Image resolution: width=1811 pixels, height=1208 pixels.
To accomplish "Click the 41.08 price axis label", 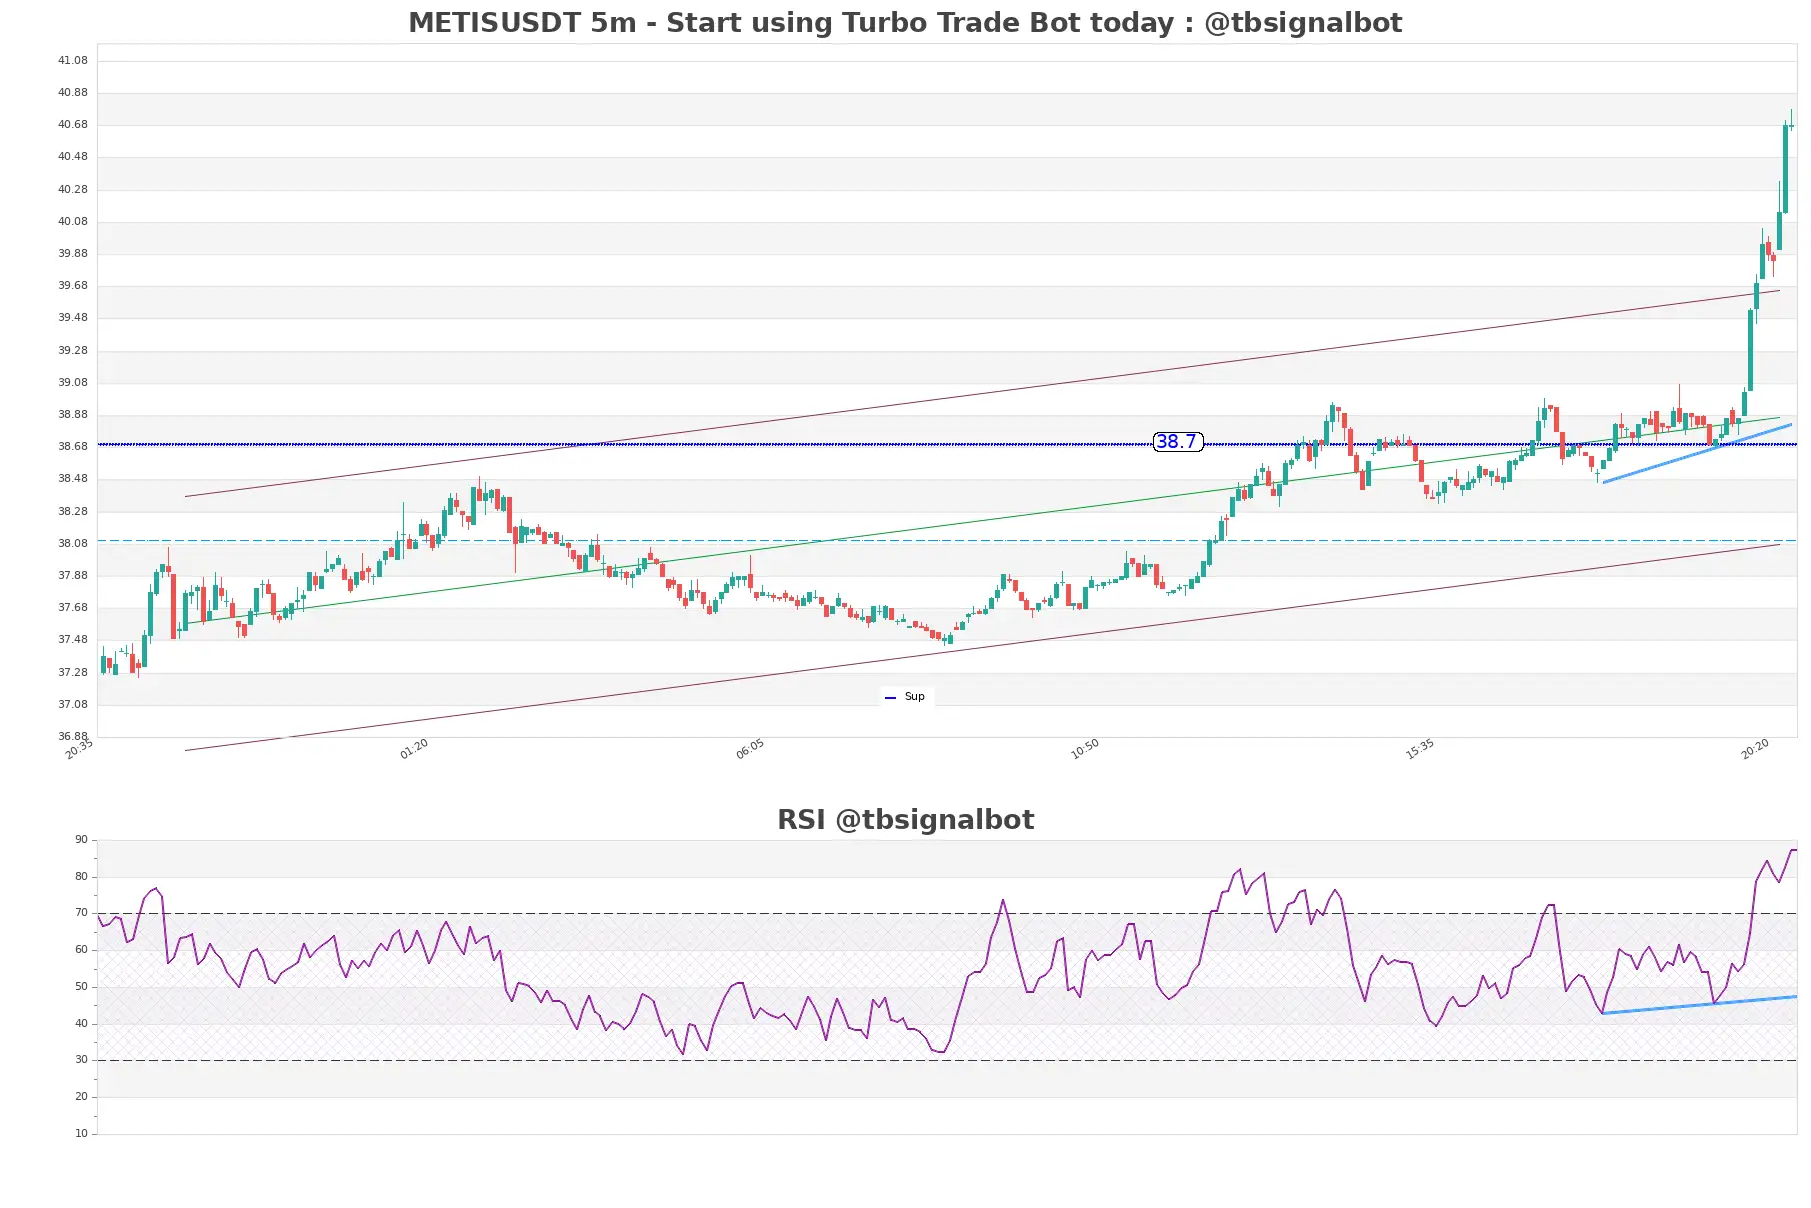I will tap(72, 61).
